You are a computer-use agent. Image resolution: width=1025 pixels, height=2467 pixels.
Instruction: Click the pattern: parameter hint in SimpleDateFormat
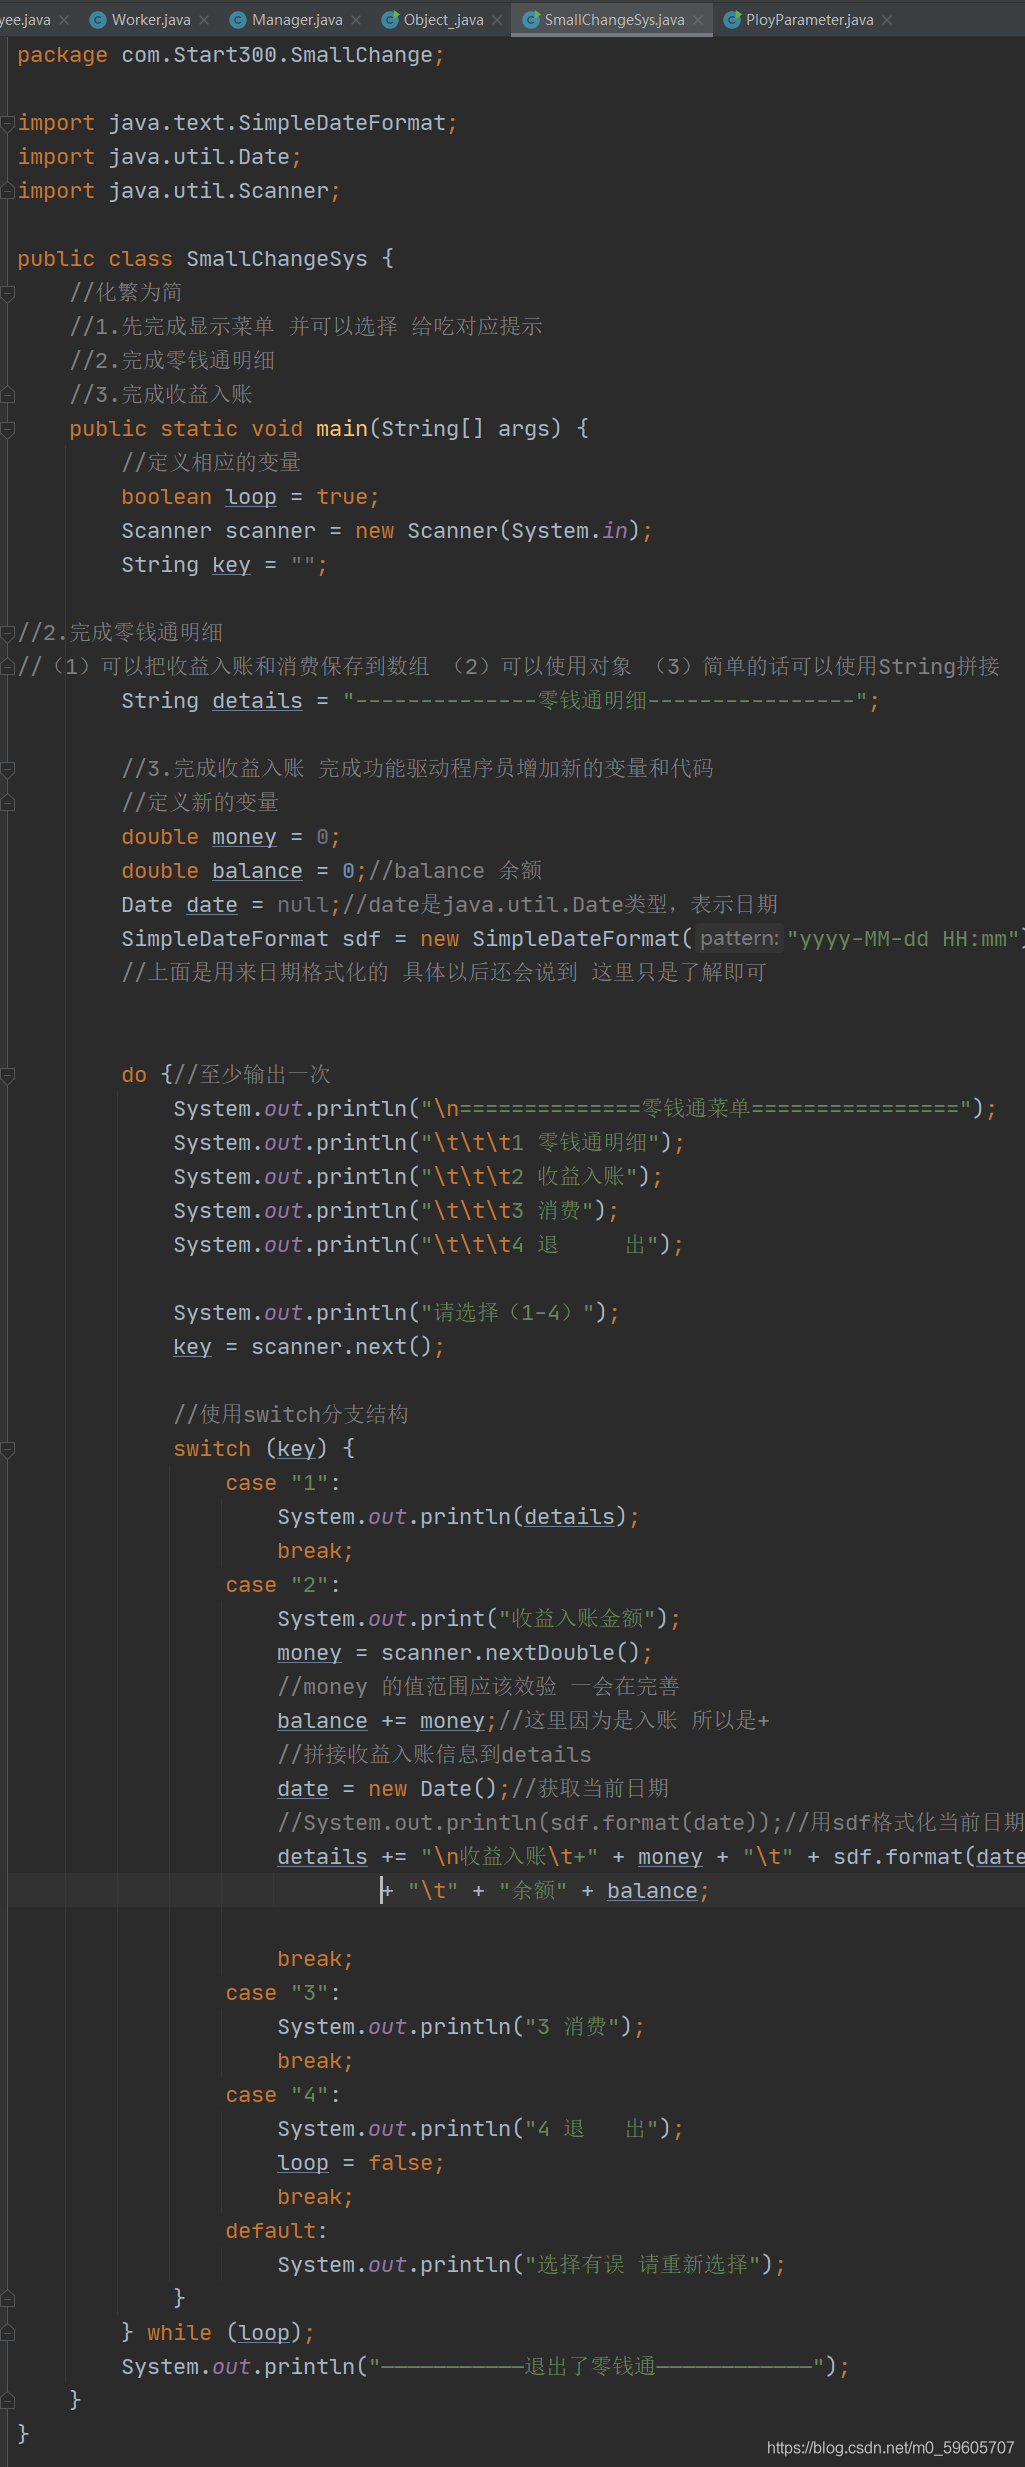(738, 939)
